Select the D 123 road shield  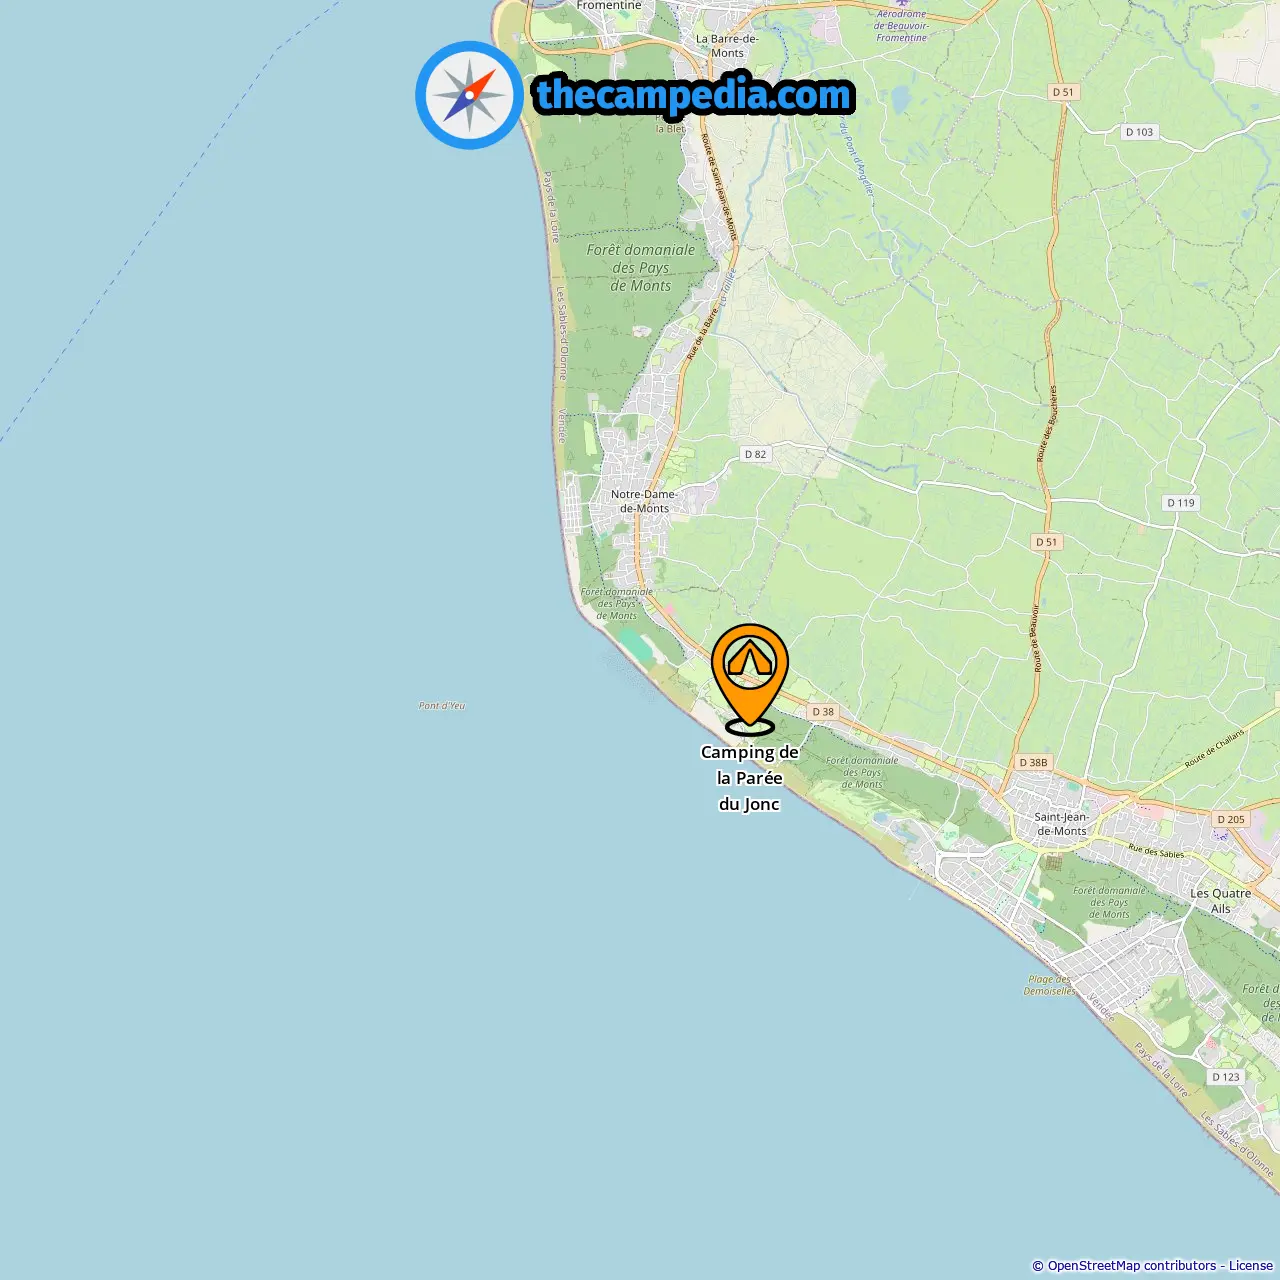point(1225,1077)
